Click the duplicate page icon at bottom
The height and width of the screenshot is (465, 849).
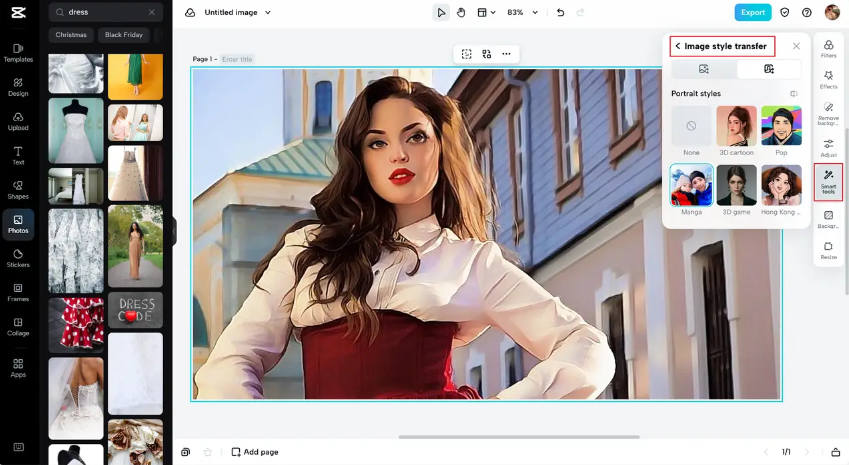186,452
